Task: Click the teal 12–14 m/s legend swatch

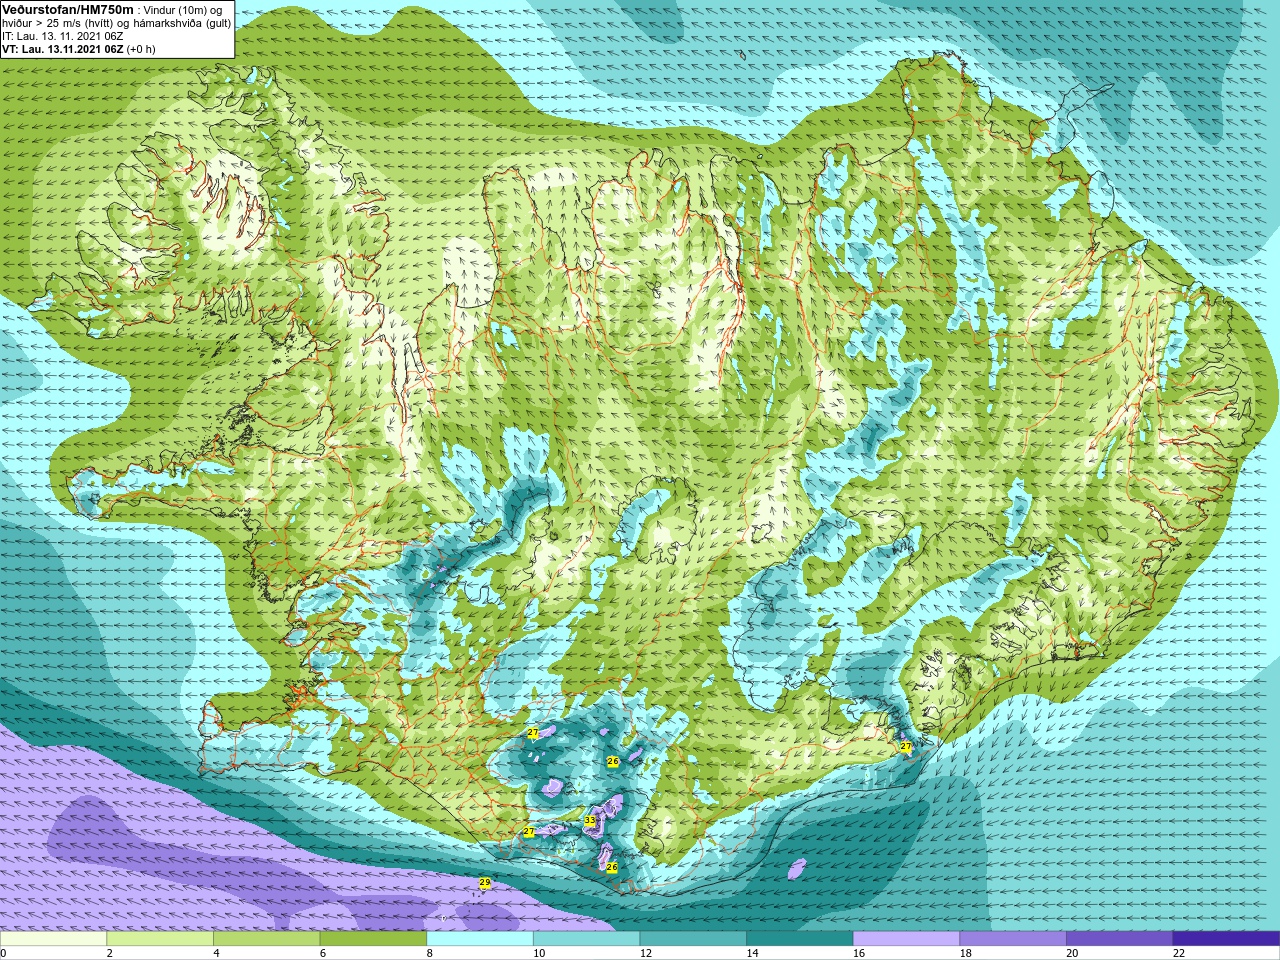Action: [x=693, y=939]
